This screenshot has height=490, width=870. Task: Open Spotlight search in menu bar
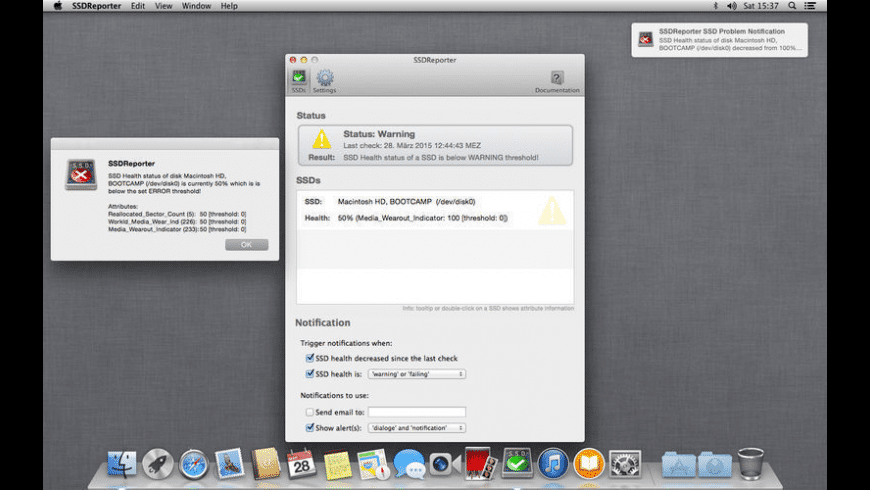pos(792,6)
